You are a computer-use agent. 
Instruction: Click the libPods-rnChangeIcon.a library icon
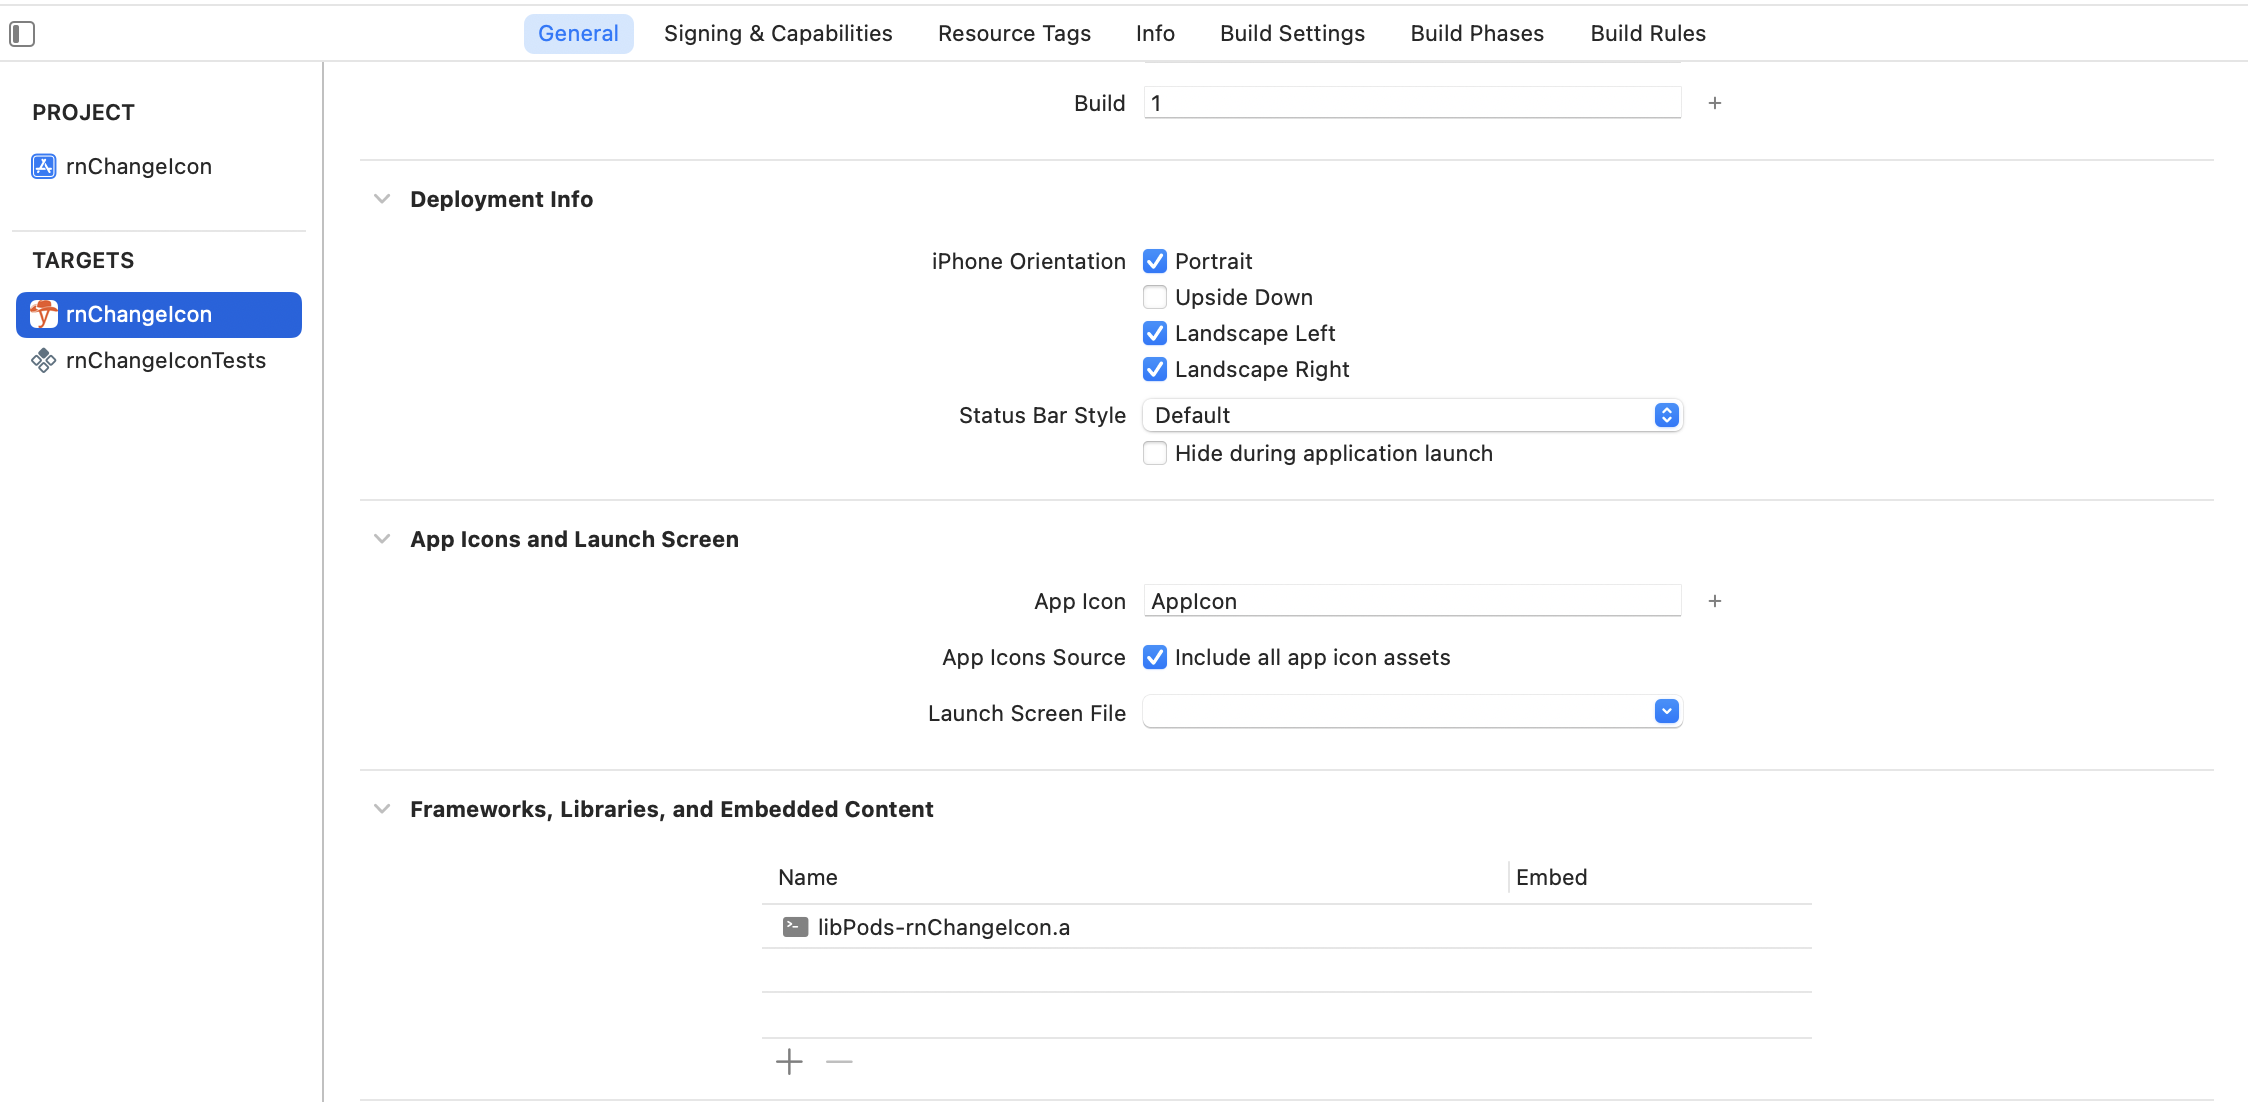pyautogui.click(x=795, y=927)
